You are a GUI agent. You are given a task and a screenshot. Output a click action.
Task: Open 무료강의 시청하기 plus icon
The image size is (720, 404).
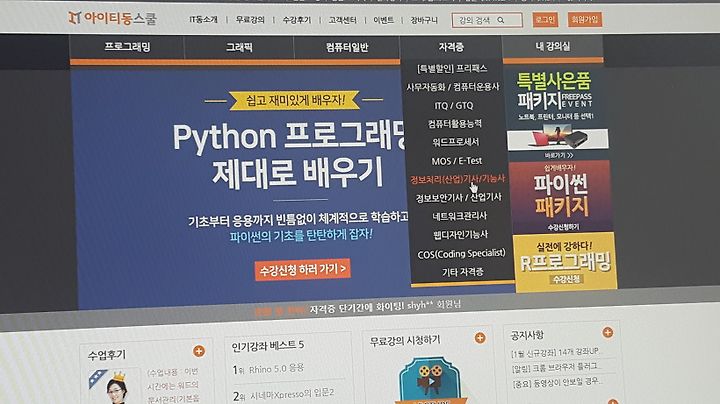(x=480, y=338)
